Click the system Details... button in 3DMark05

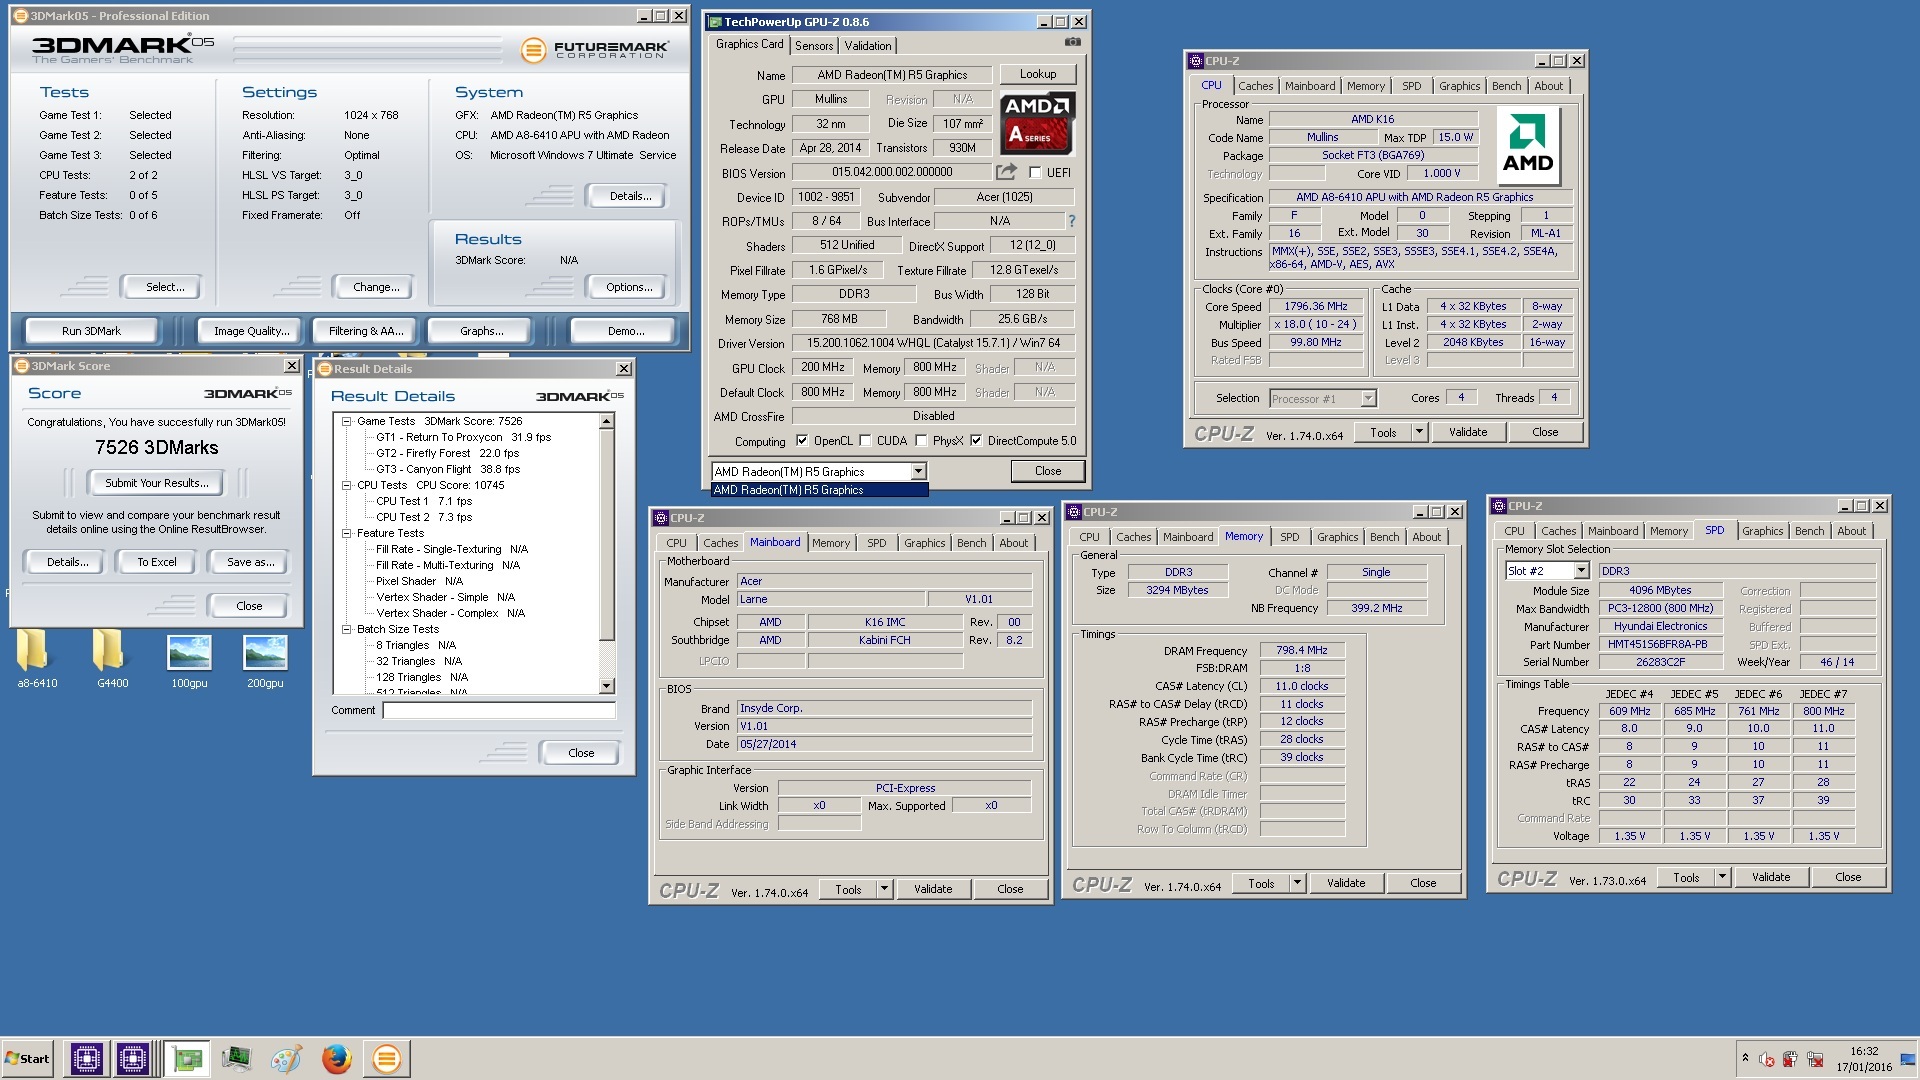tap(630, 195)
